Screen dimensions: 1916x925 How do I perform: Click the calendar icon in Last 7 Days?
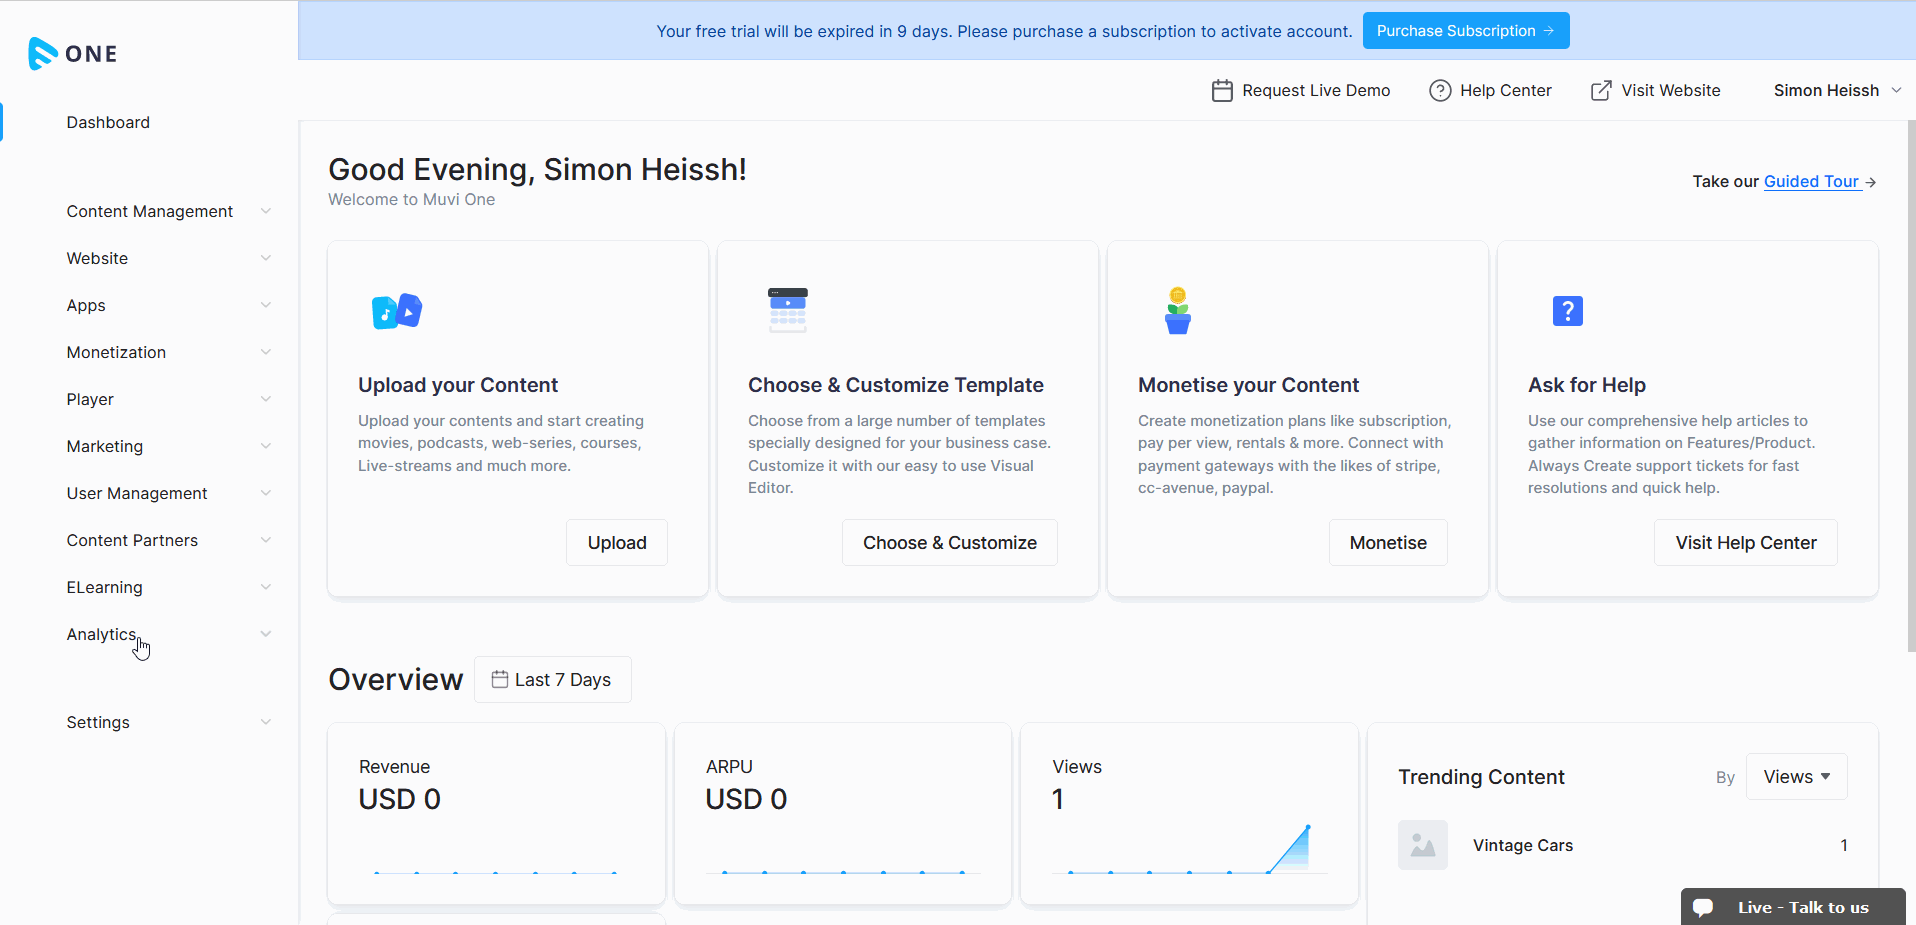500,679
